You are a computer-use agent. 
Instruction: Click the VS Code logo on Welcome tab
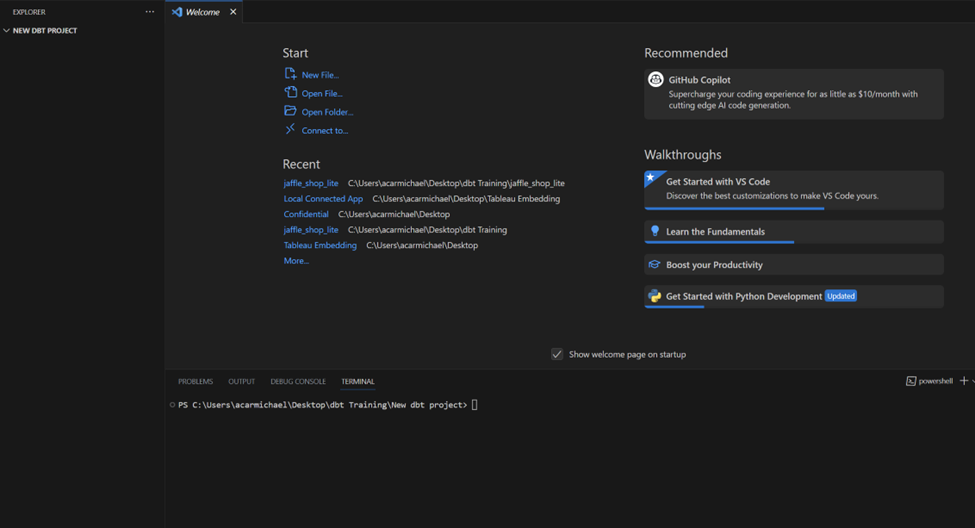[177, 12]
